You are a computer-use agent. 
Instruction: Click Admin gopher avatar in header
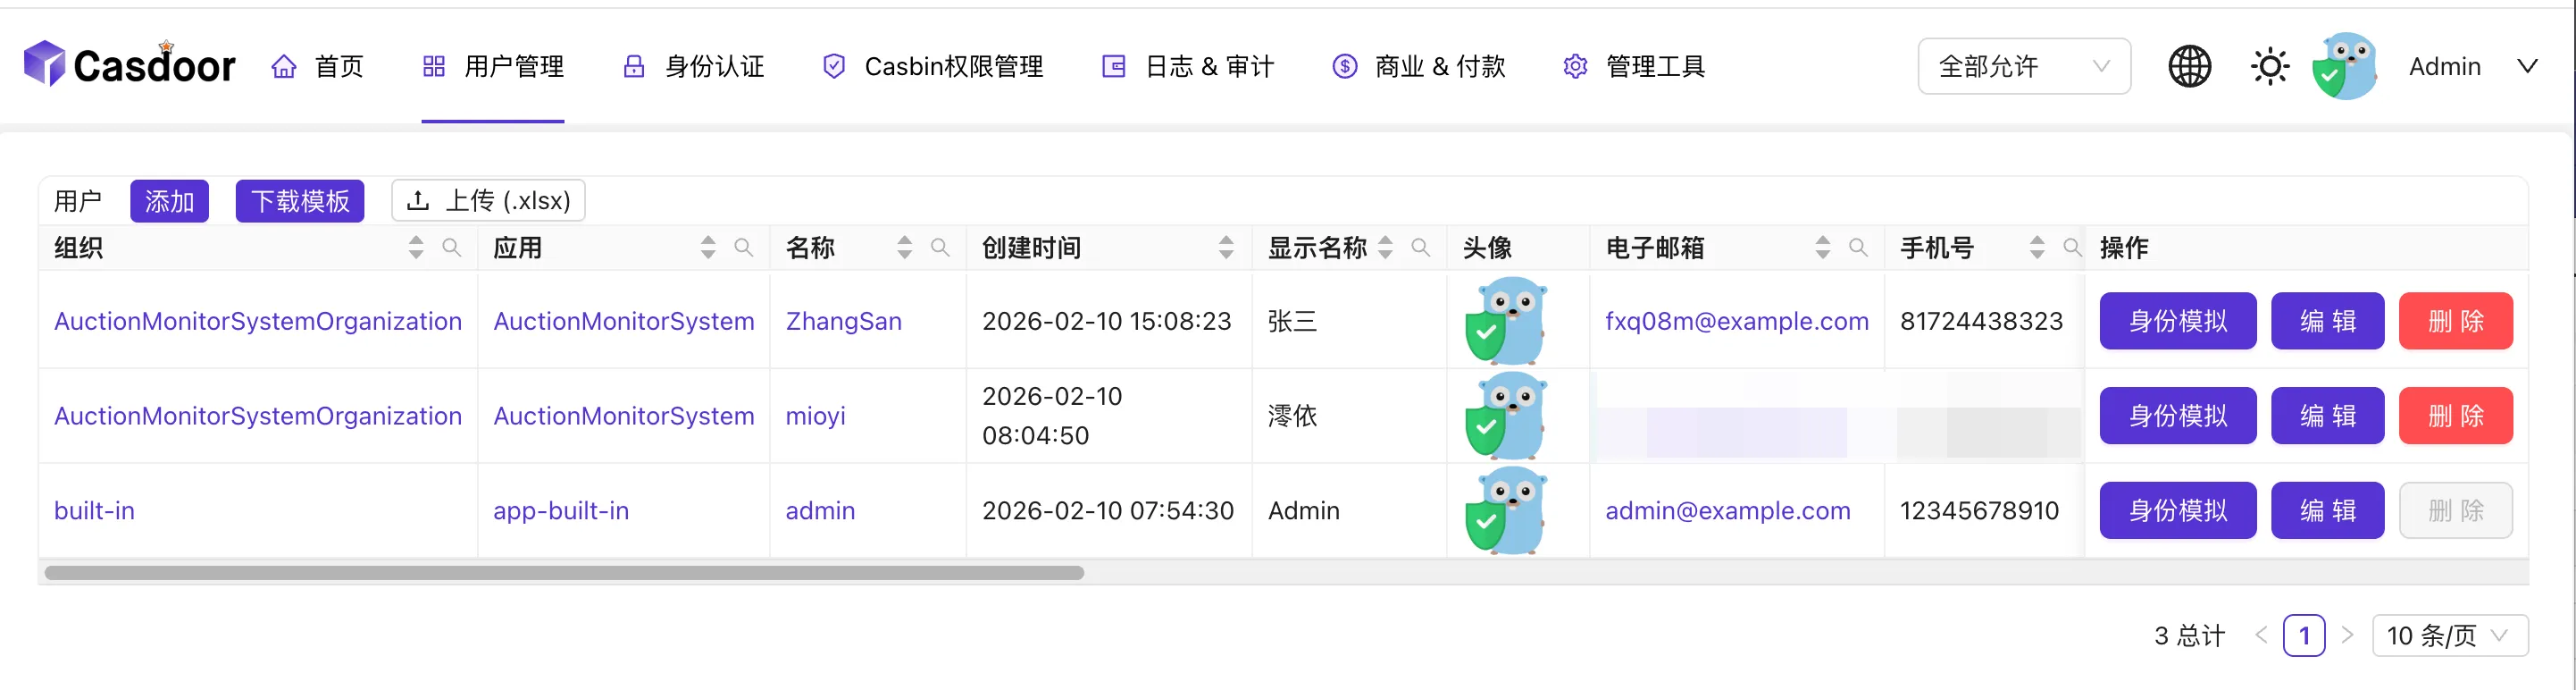pyautogui.click(x=2345, y=67)
